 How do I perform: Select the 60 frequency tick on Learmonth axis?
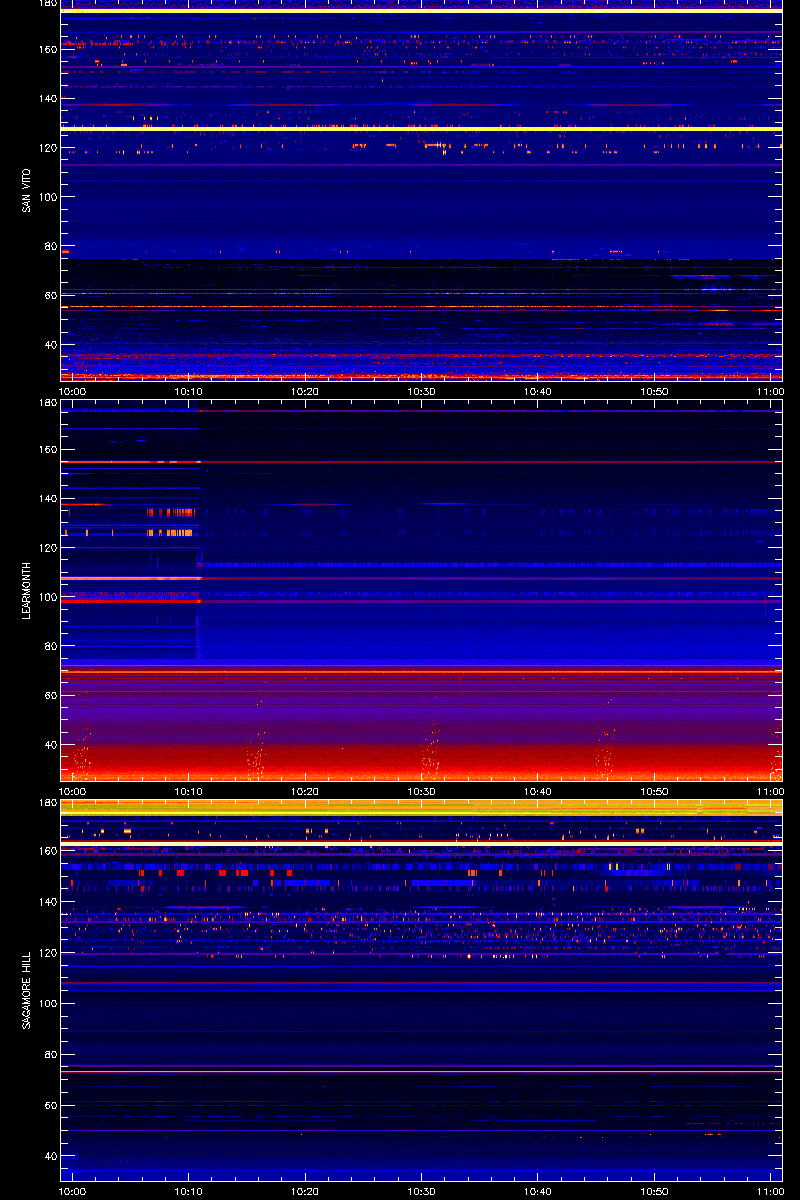tap(50, 695)
